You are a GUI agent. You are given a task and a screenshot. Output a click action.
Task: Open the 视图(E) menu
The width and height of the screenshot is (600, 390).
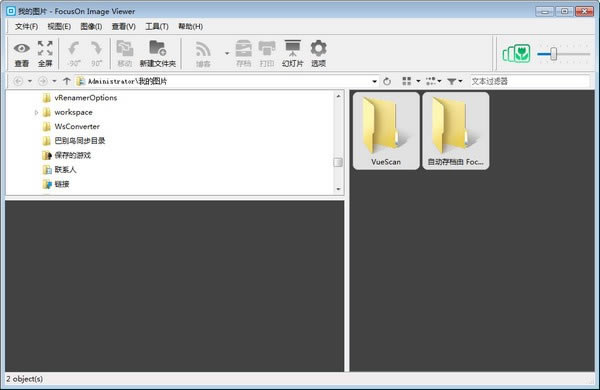pyautogui.click(x=59, y=26)
